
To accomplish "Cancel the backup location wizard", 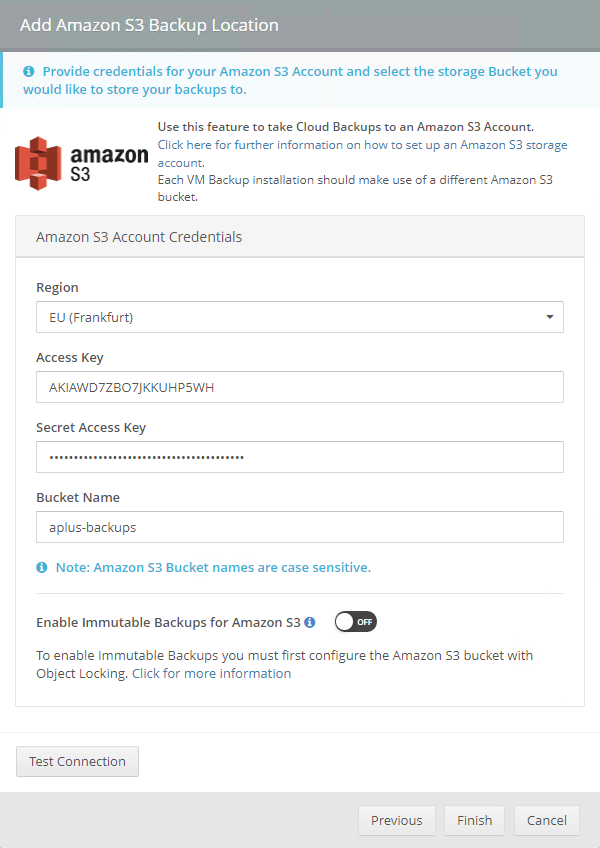I will (x=546, y=820).
